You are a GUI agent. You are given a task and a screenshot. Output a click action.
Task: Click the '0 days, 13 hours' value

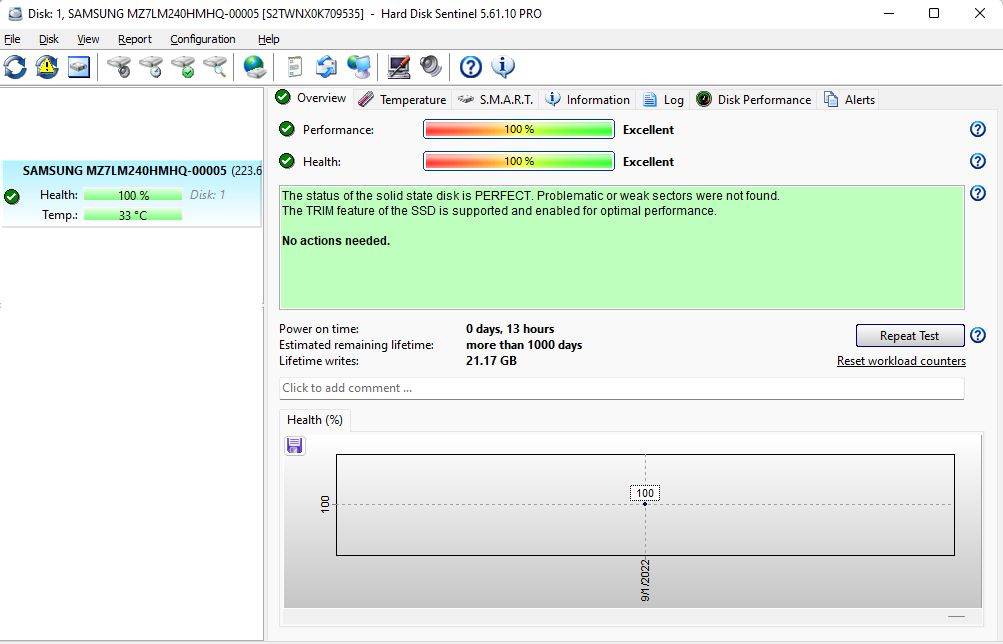510,329
